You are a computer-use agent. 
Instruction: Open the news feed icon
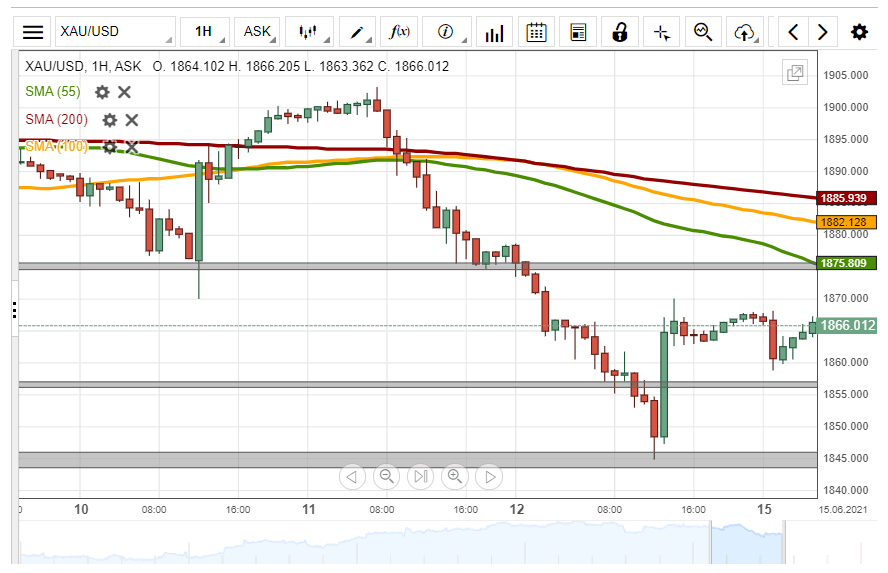(578, 32)
